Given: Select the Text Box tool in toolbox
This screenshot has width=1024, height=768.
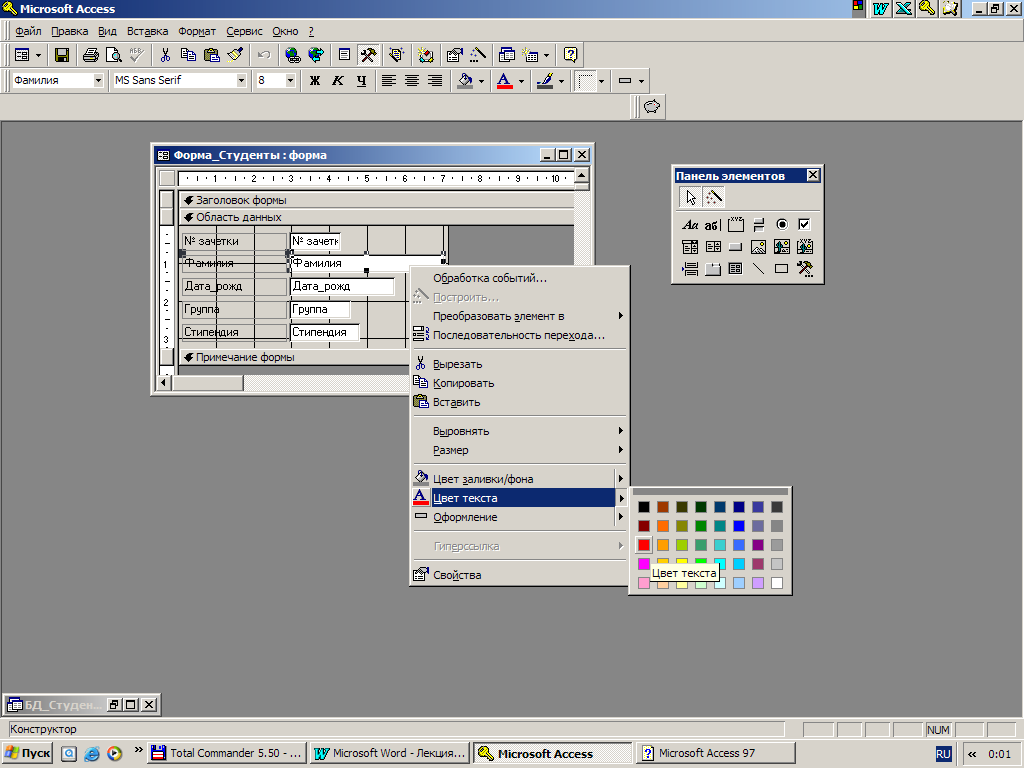Looking at the screenshot, I should click(712, 225).
